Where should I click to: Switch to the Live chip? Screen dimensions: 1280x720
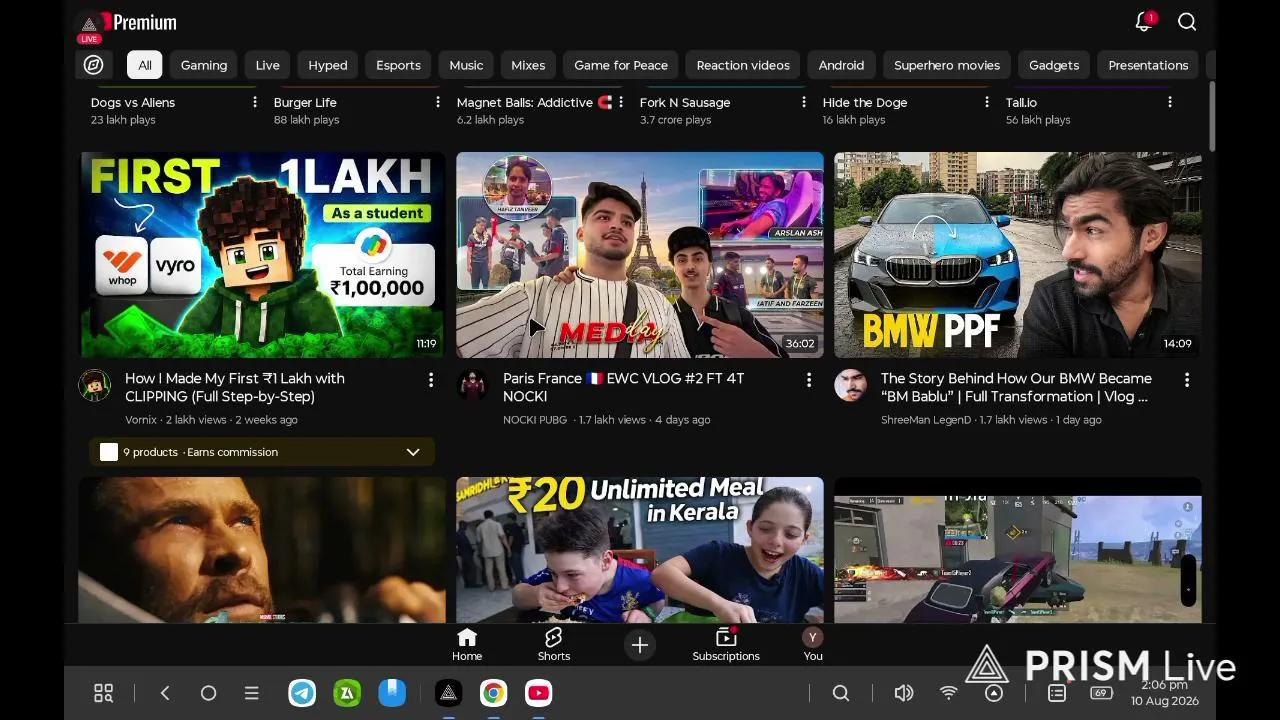coord(268,65)
